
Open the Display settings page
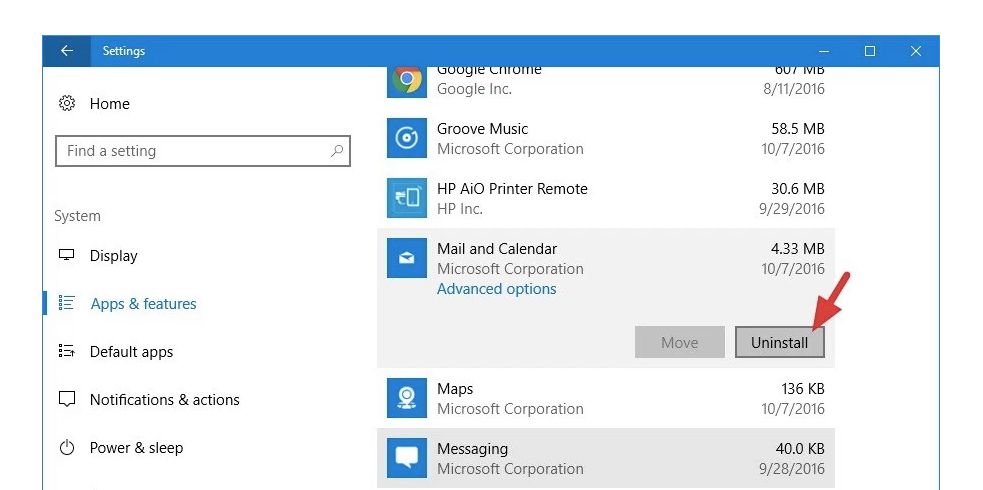click(x=113, y=256)
